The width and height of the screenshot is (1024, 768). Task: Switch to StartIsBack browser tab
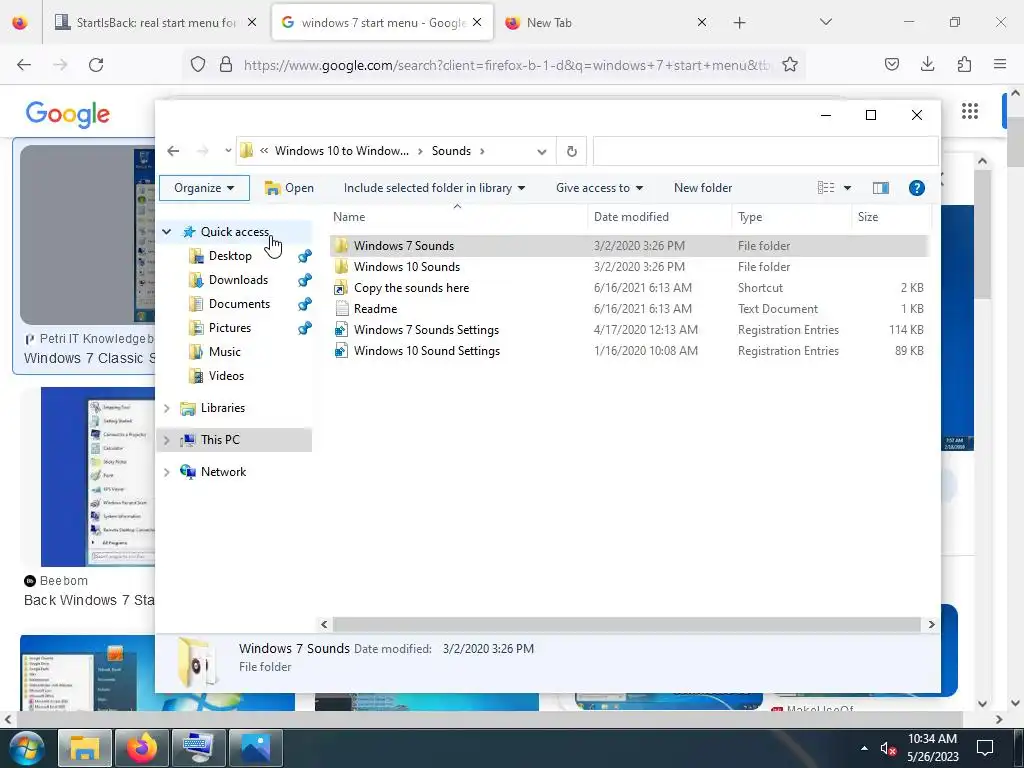(x=156, y=22)
